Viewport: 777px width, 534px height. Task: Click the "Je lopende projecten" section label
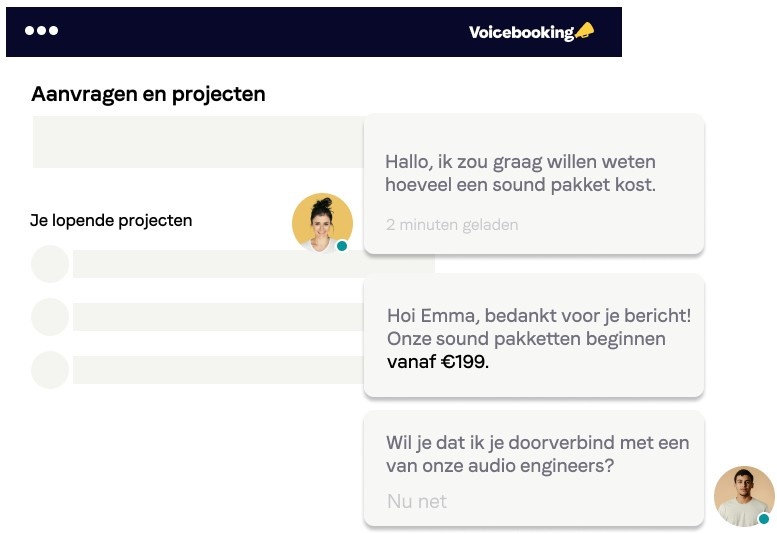[111, 220]
